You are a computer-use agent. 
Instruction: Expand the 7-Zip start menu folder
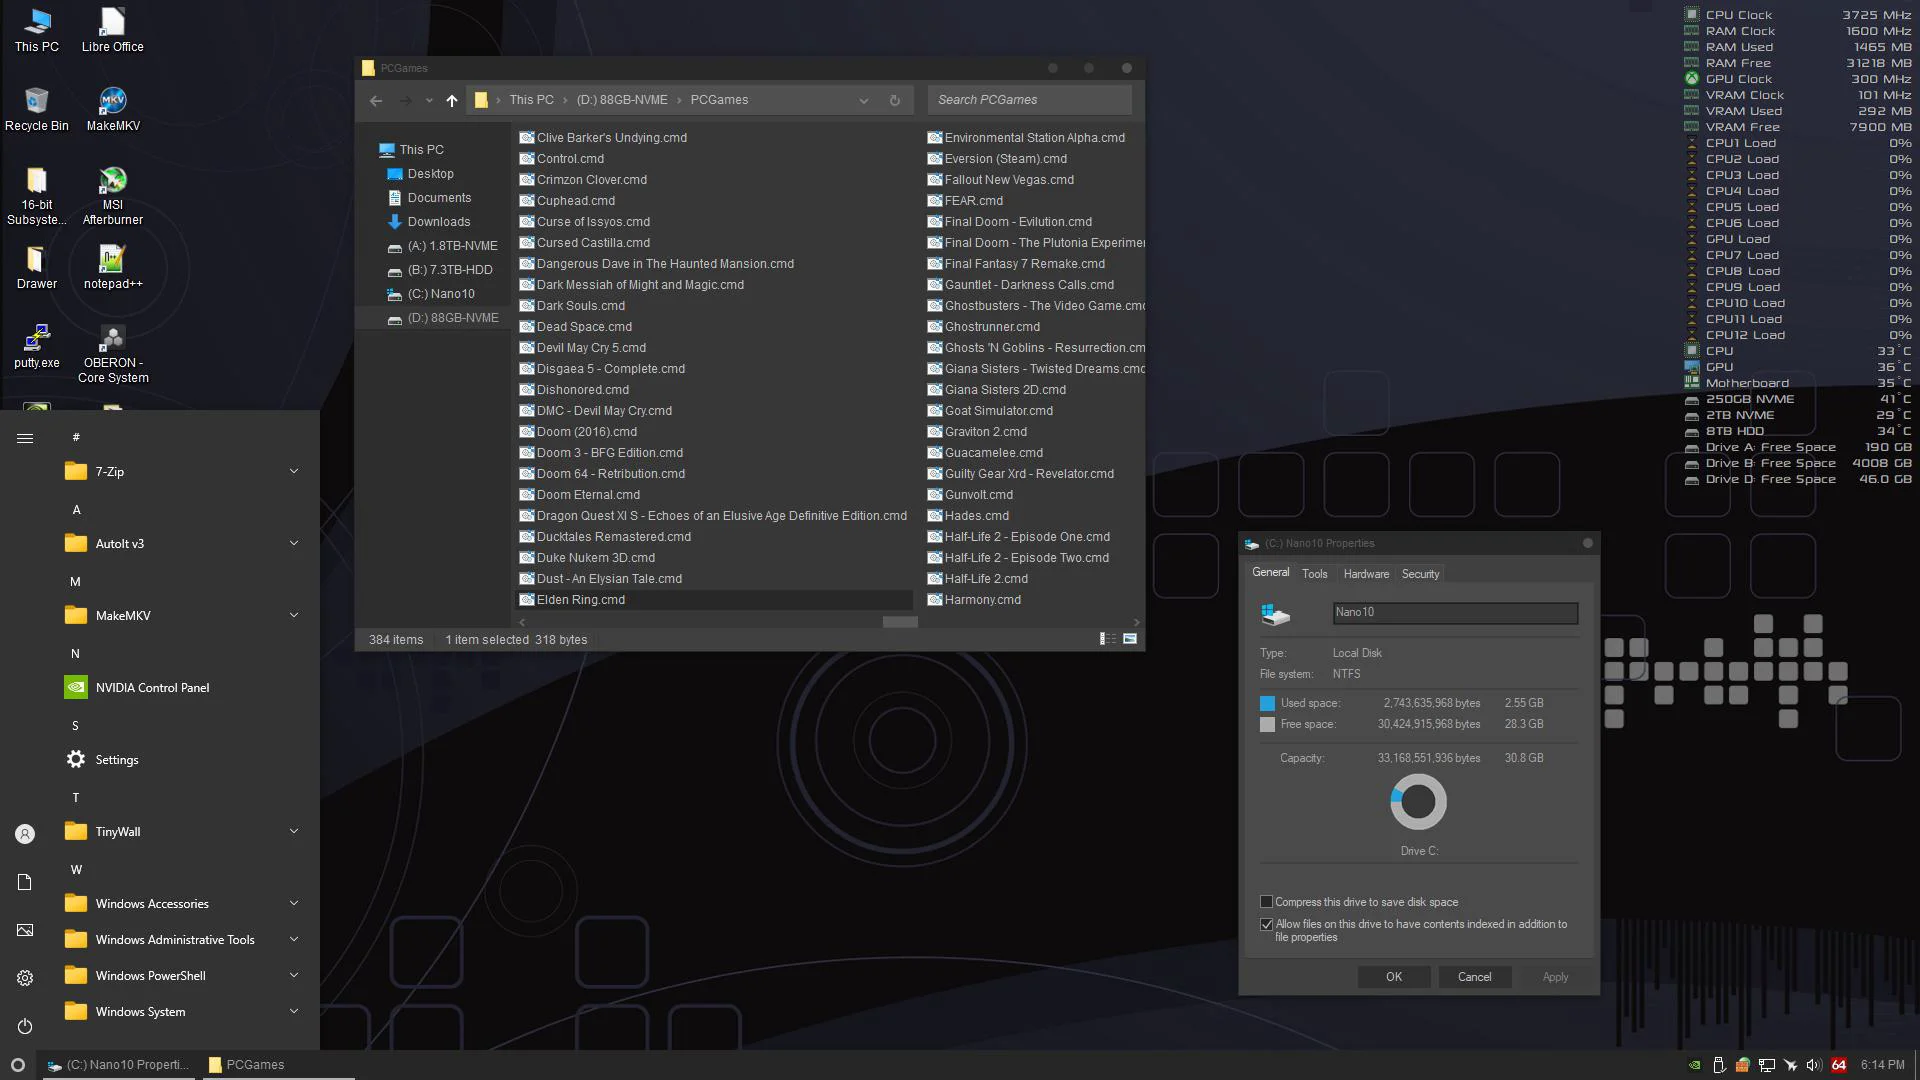click(x=293, y=472)
